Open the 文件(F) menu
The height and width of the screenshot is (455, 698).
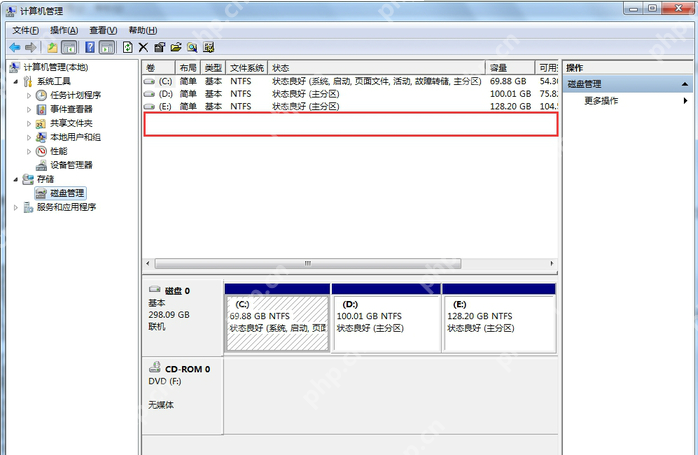[x=25, y=30]
